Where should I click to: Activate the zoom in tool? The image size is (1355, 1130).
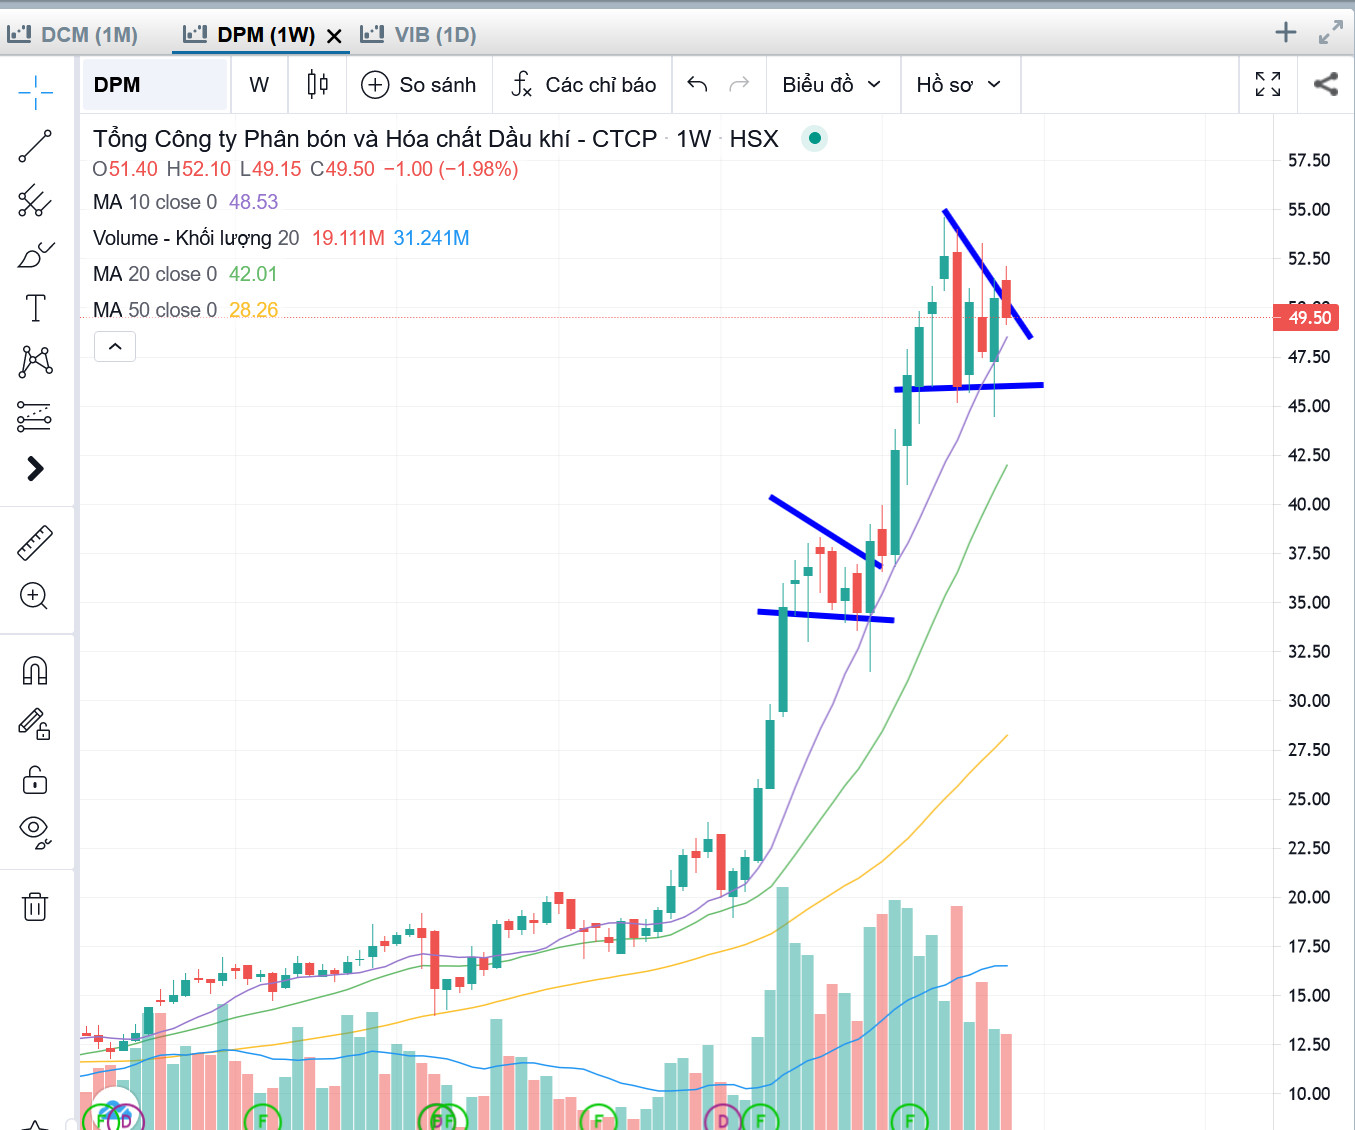click(x=35, y=596)
